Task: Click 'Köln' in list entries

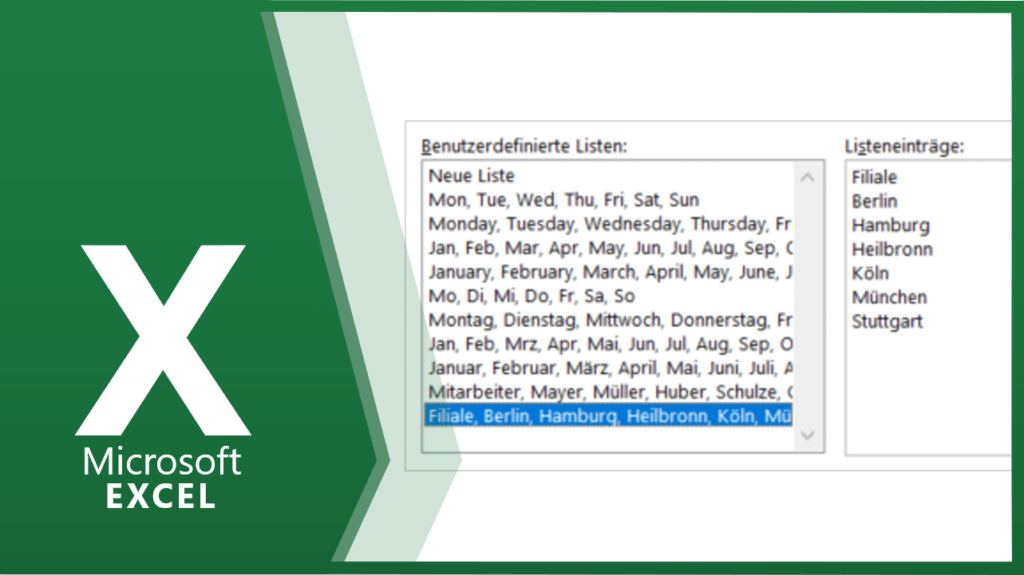Action: [x=870, y=273]
